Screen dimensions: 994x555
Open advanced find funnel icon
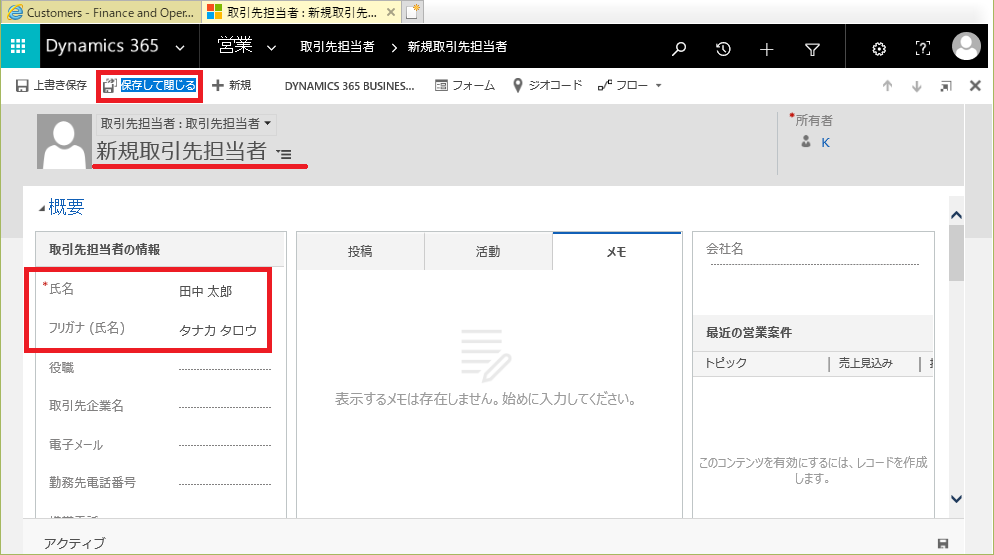(812, 48)
